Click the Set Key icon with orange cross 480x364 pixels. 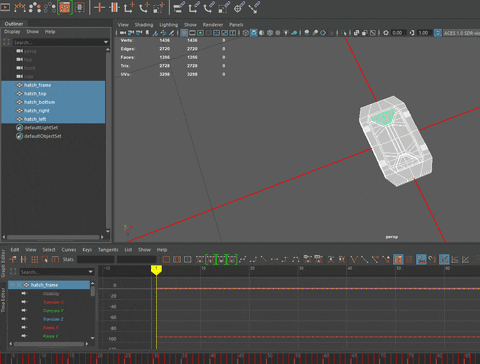click(x=99, y=7)
